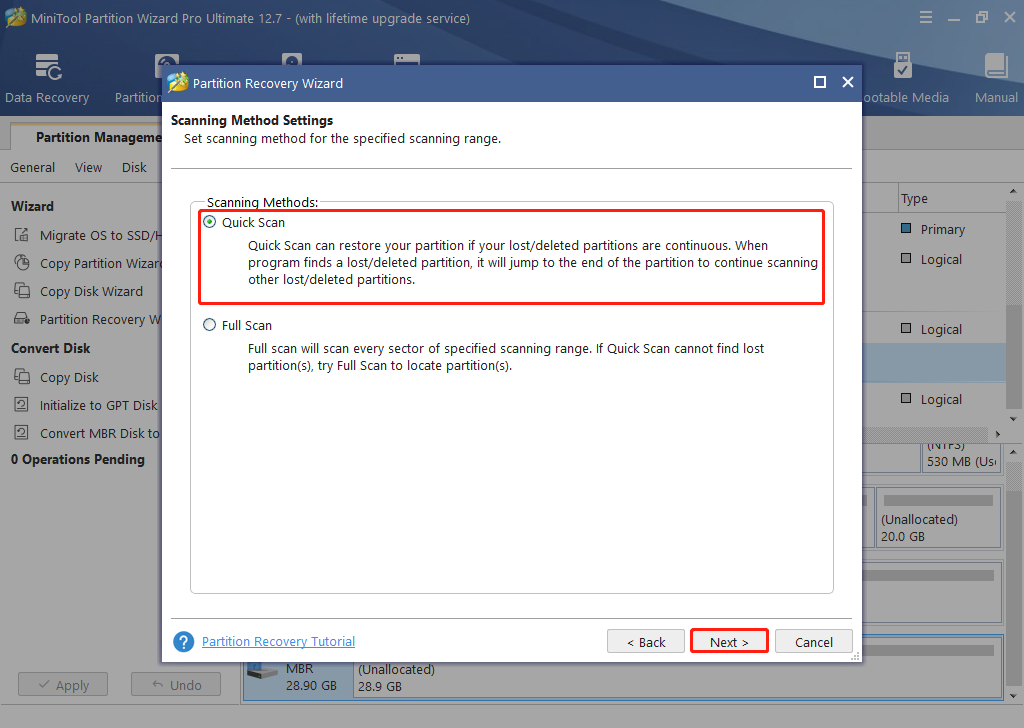The height and width of the screenshot is (728, 1024).
Task: Click the Undo button
Action: pos(176,684)
